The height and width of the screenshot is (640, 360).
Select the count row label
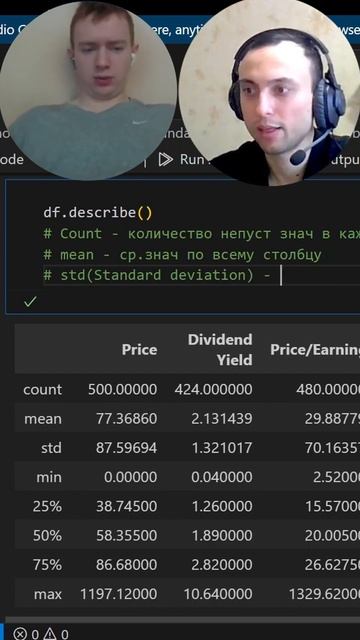pos(42,389)
